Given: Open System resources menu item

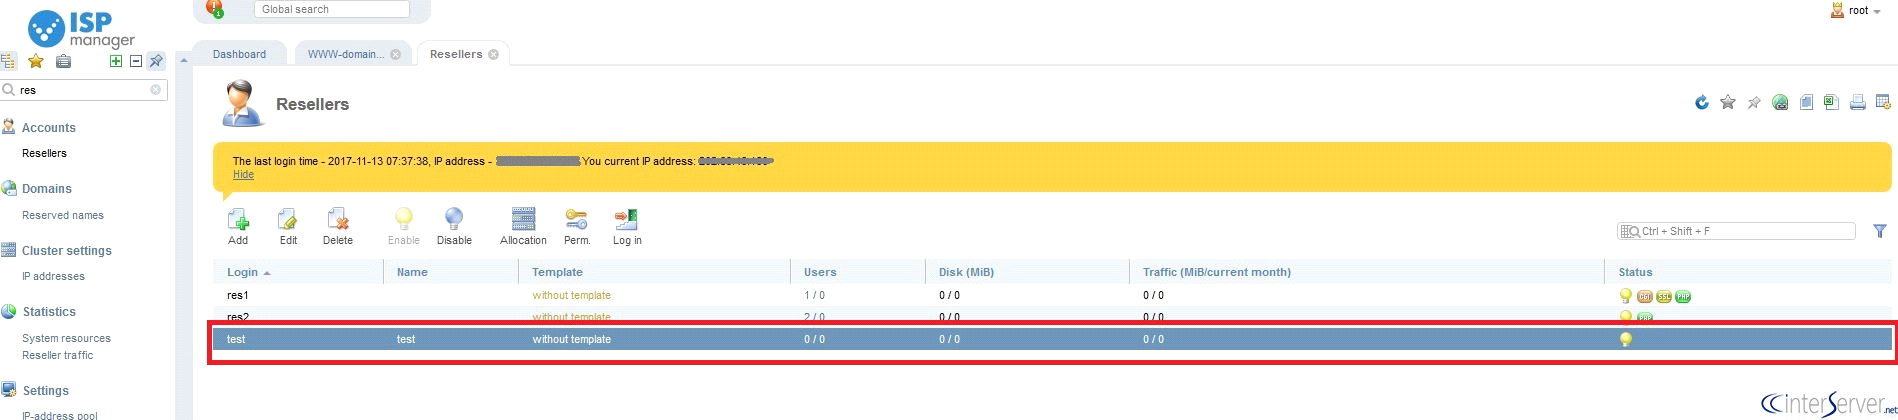Looking at the screenshot, I should tap(66, 338).
